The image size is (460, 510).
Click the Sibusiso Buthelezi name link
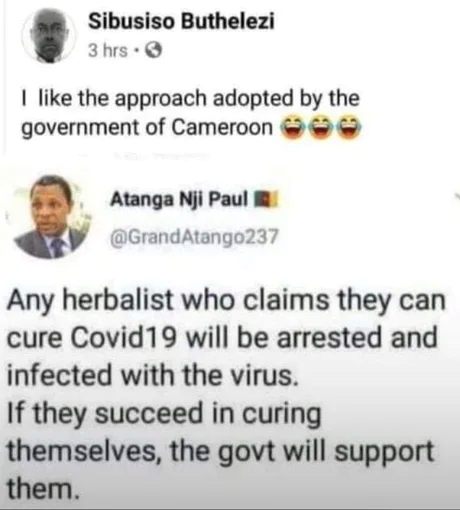(181, 22)
